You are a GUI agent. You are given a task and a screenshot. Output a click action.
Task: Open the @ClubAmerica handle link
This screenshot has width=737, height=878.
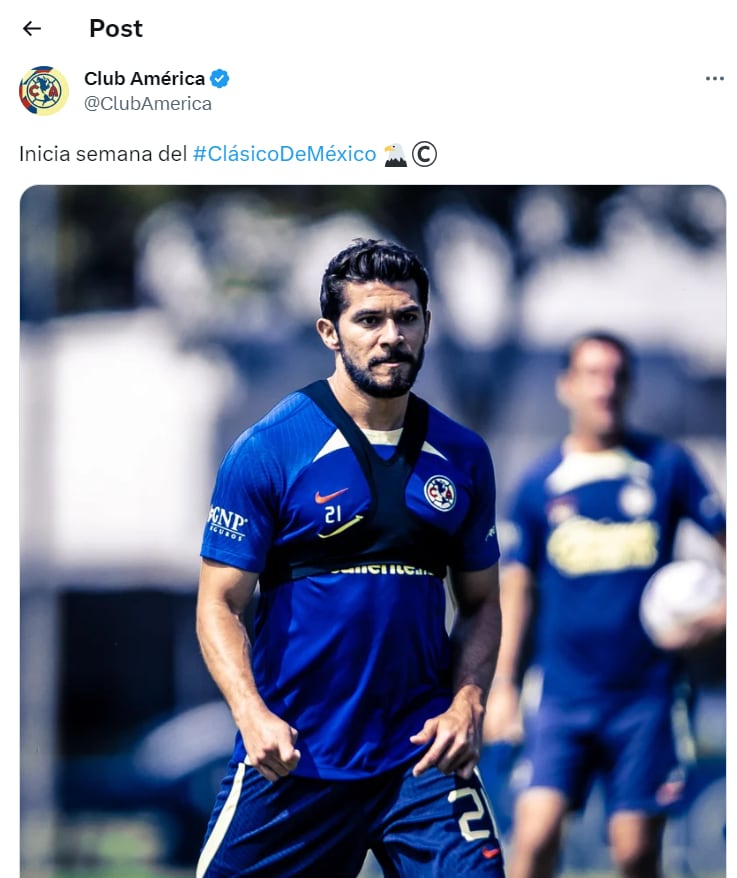click(148, 104)
